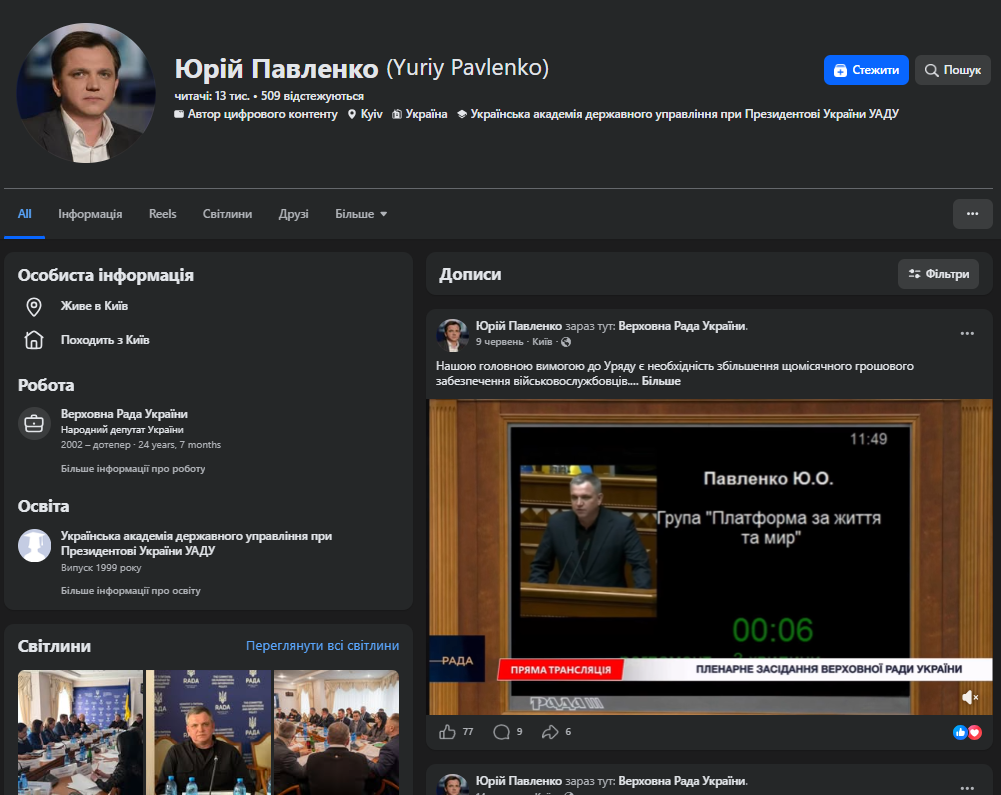Screen dimensions: 1001x795
Task: Expand the Більше dropdown menu
Action: [x=361, y=214]
